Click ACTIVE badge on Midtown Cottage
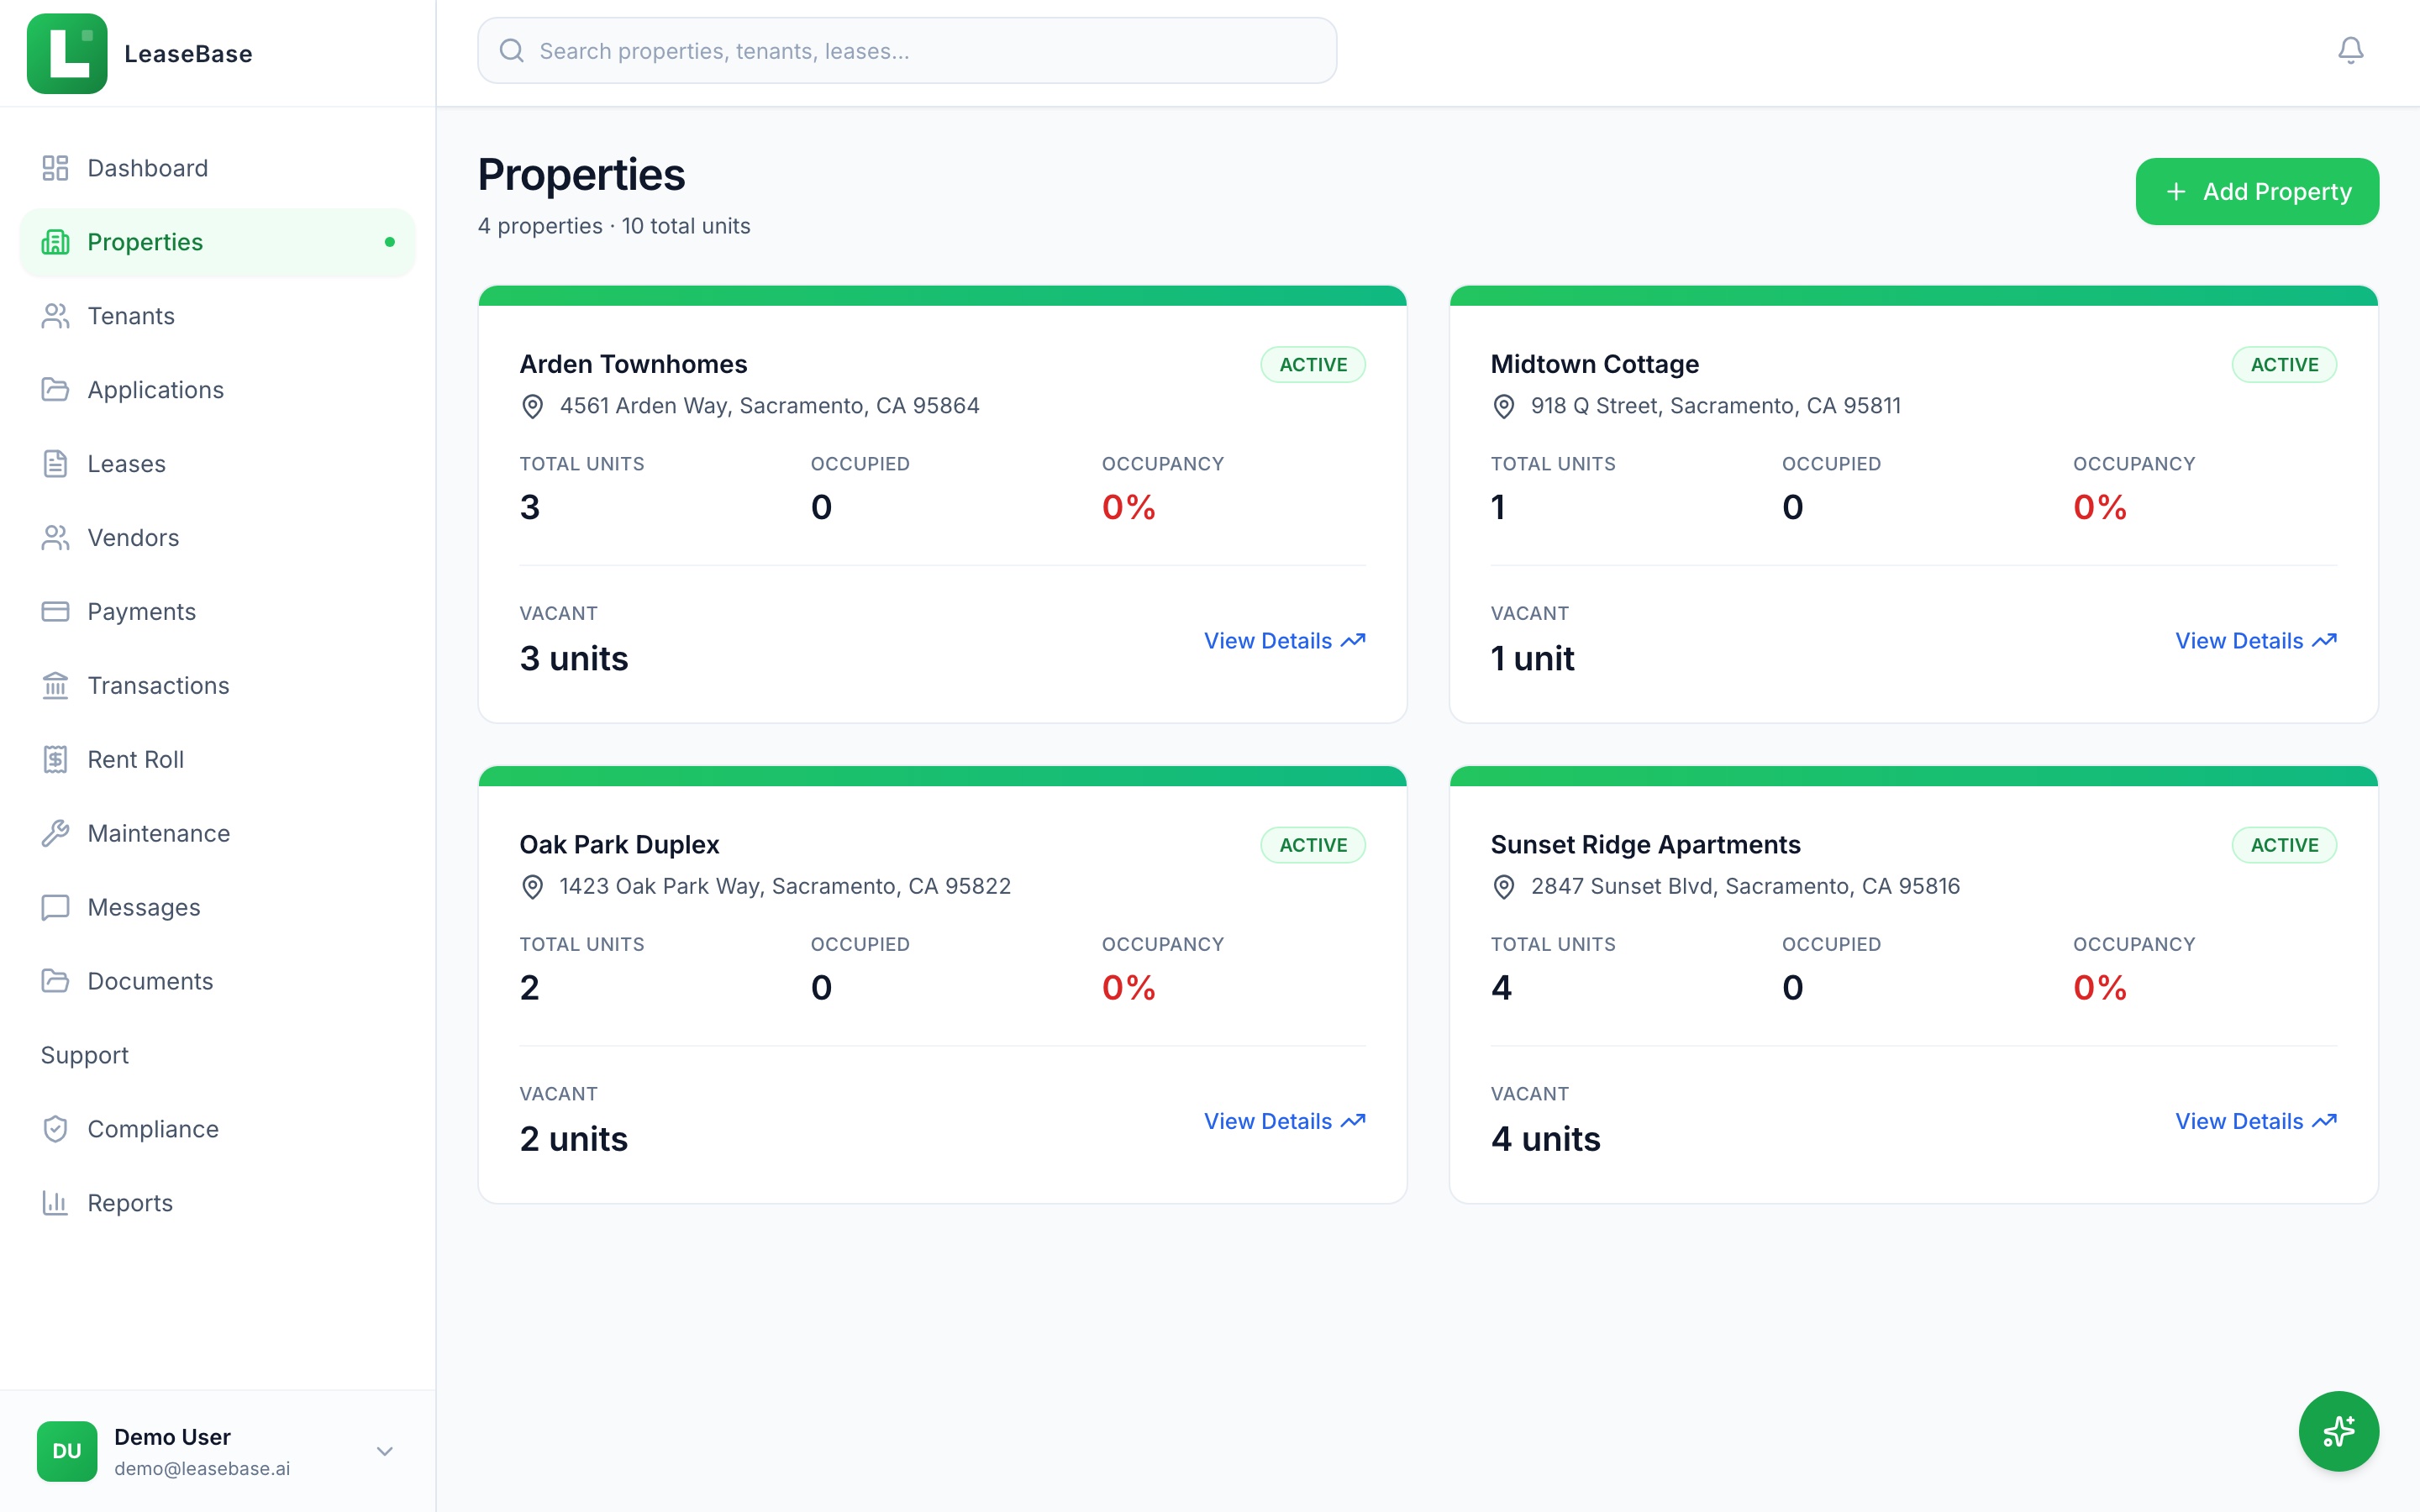Screen dimensions: 2420x1512 click(2284, 364)
